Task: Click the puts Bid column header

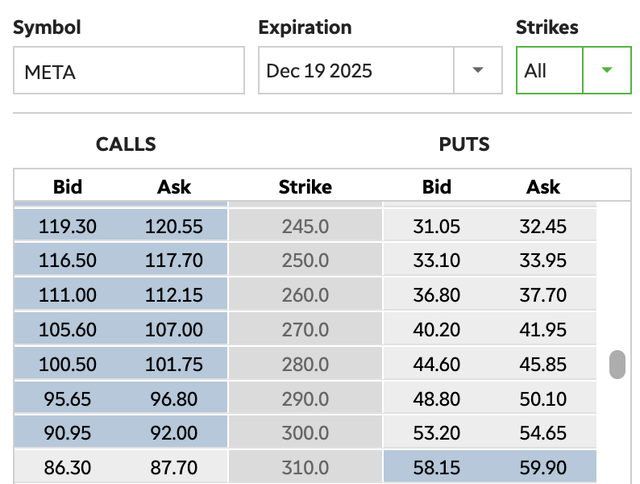Action: 436,187
